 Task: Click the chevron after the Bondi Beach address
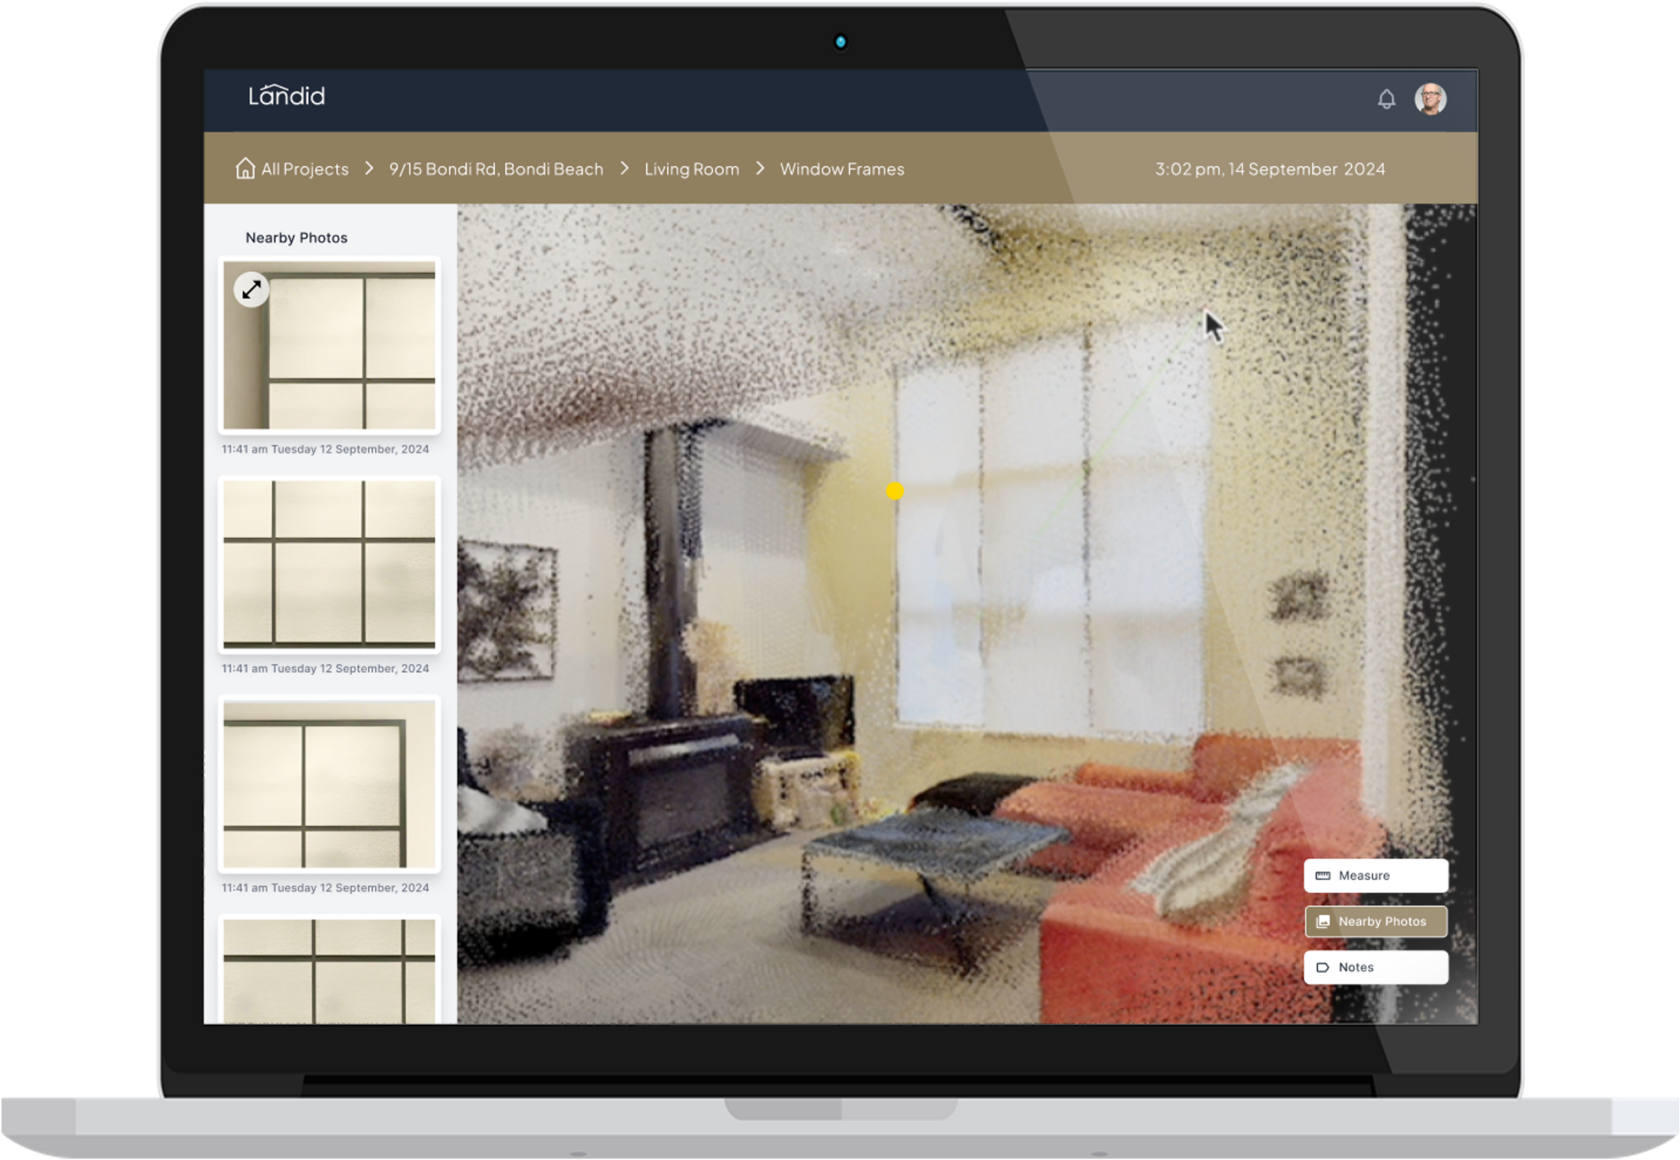click(625, 169)
